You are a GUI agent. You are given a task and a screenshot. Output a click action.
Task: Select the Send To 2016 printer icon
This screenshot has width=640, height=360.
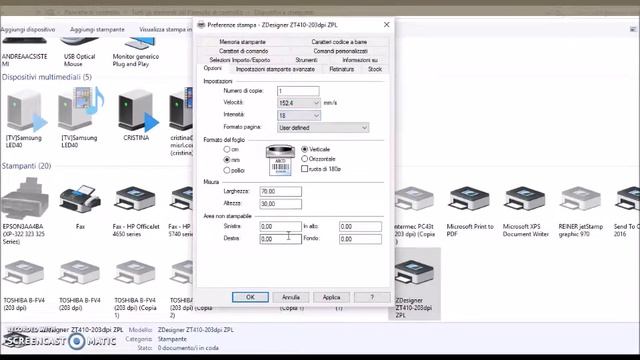point(627,199)
